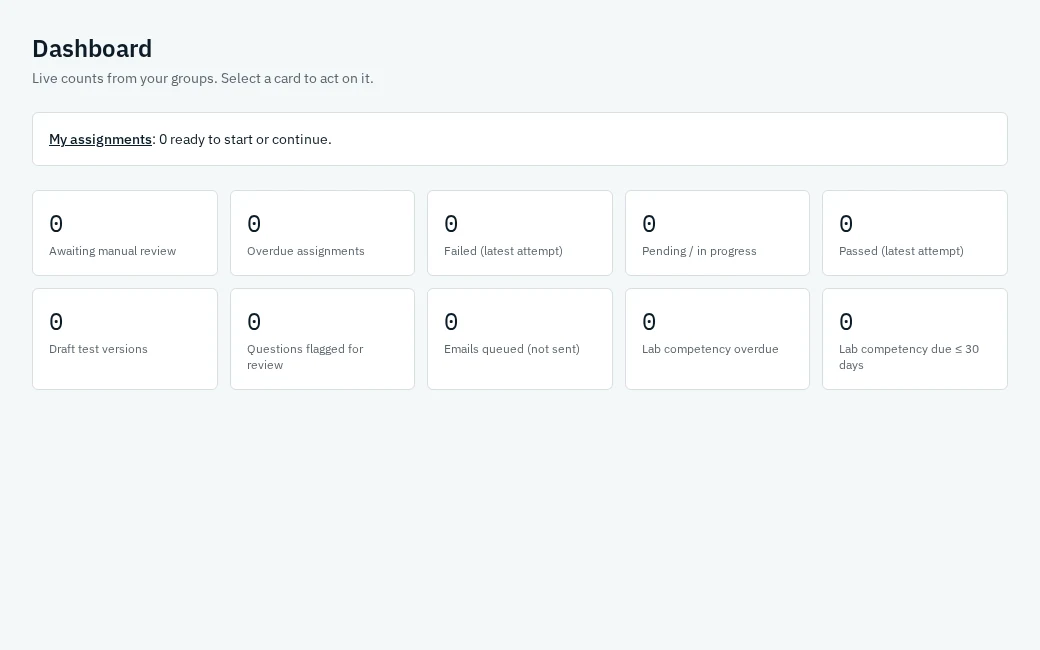
Task: Open the Draft test versions card
Action: coord(125,339)
